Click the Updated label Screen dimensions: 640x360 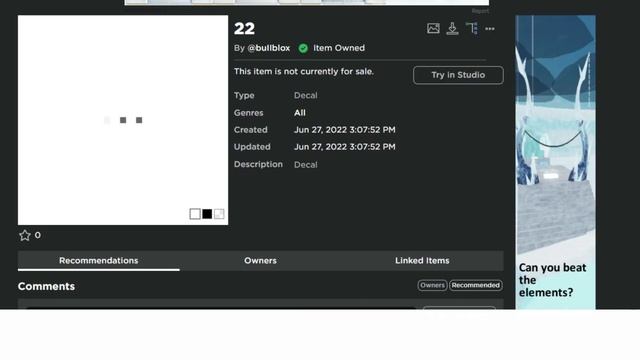coord(252,147)
